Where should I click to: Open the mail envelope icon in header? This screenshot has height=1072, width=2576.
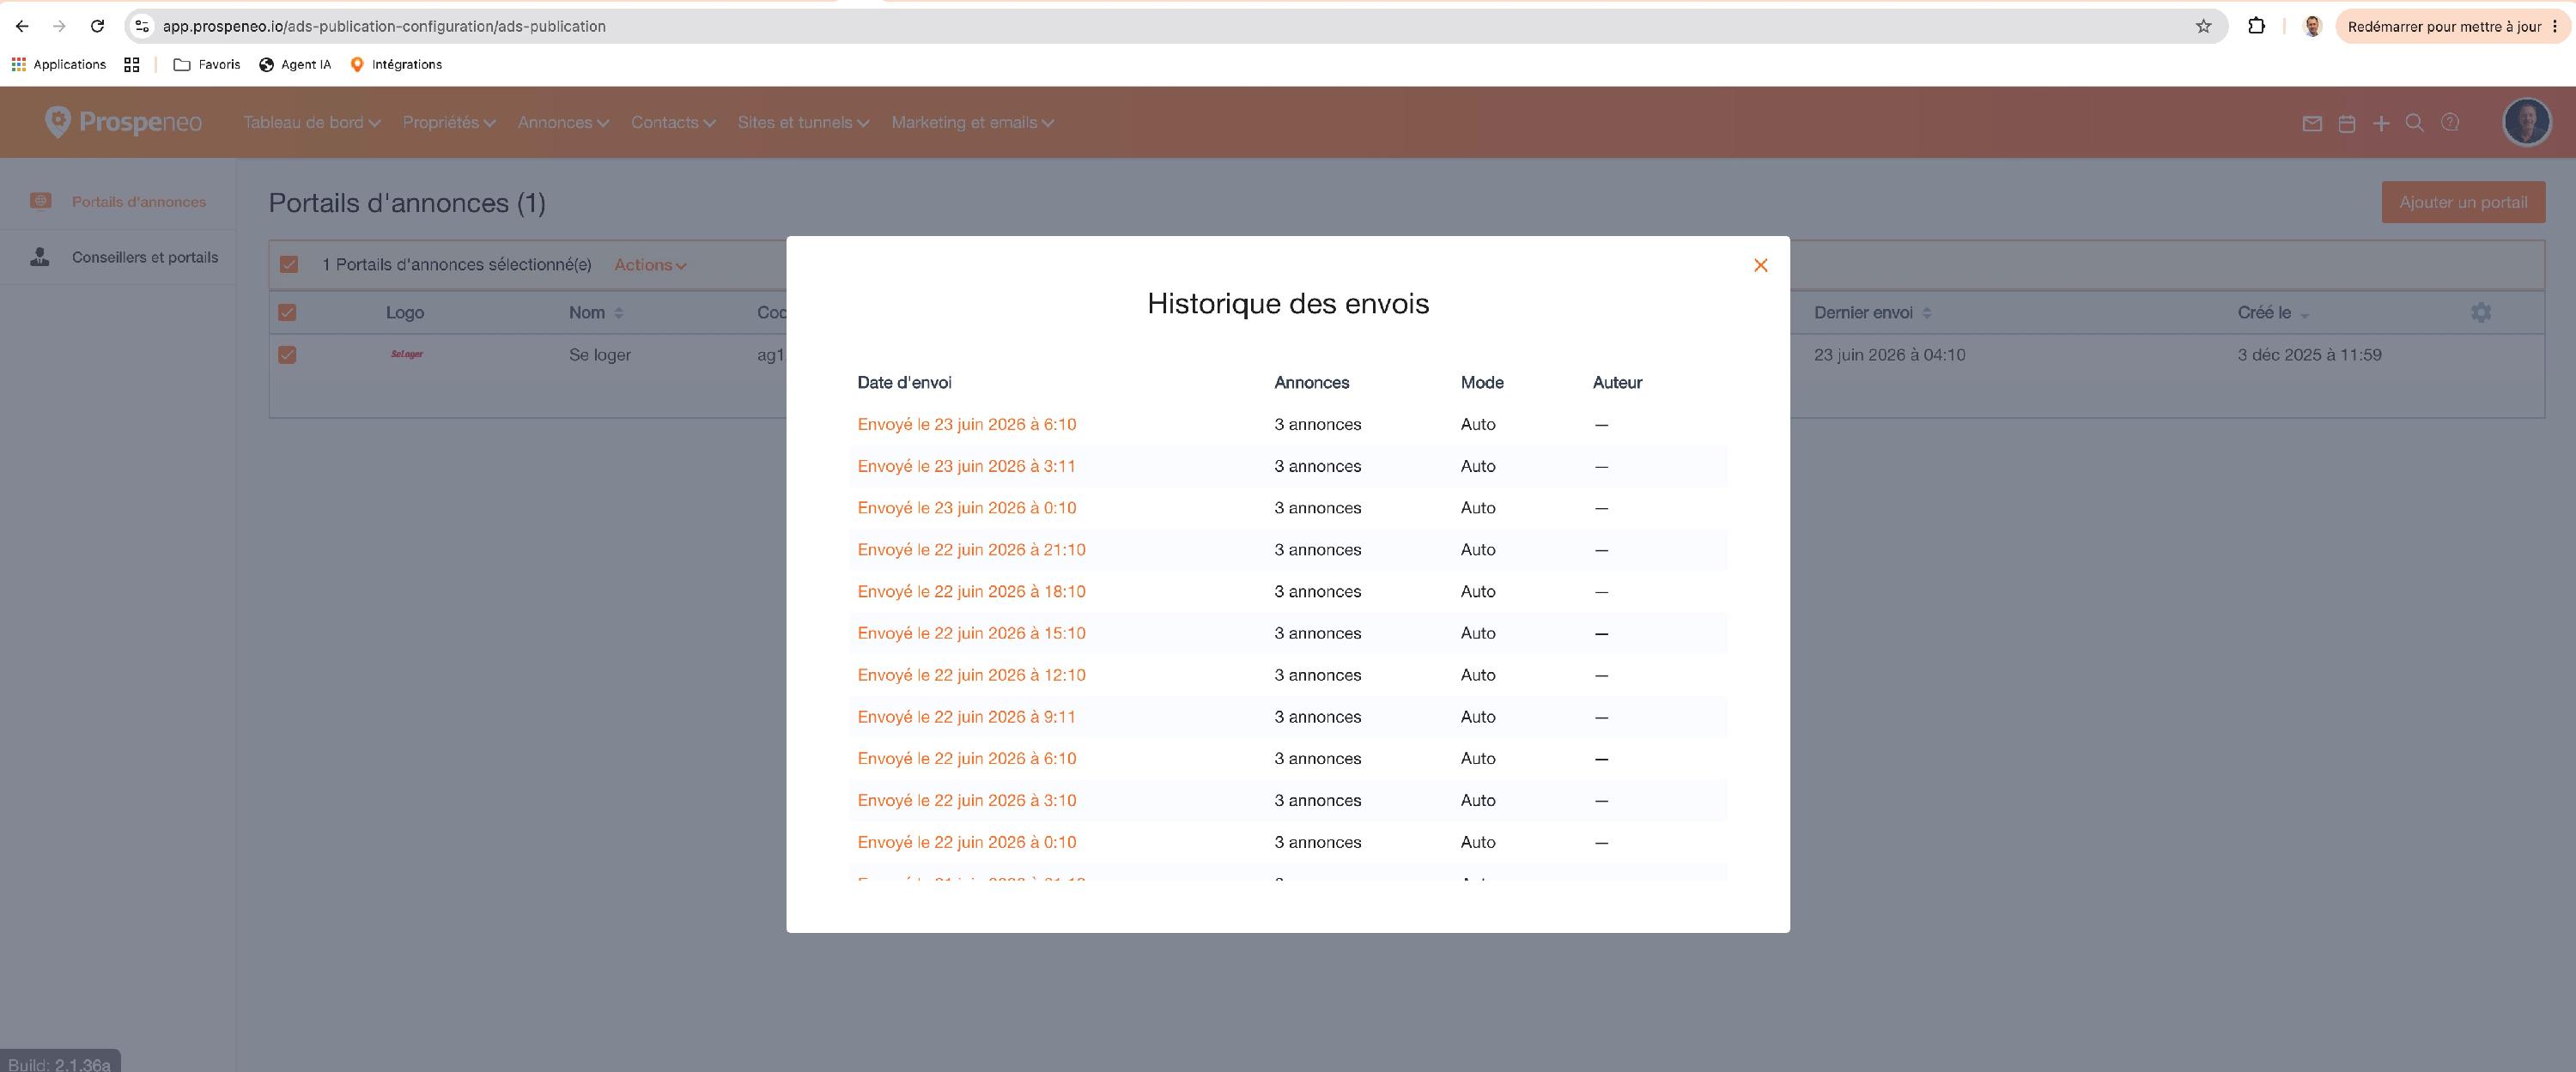point(2311,123)
